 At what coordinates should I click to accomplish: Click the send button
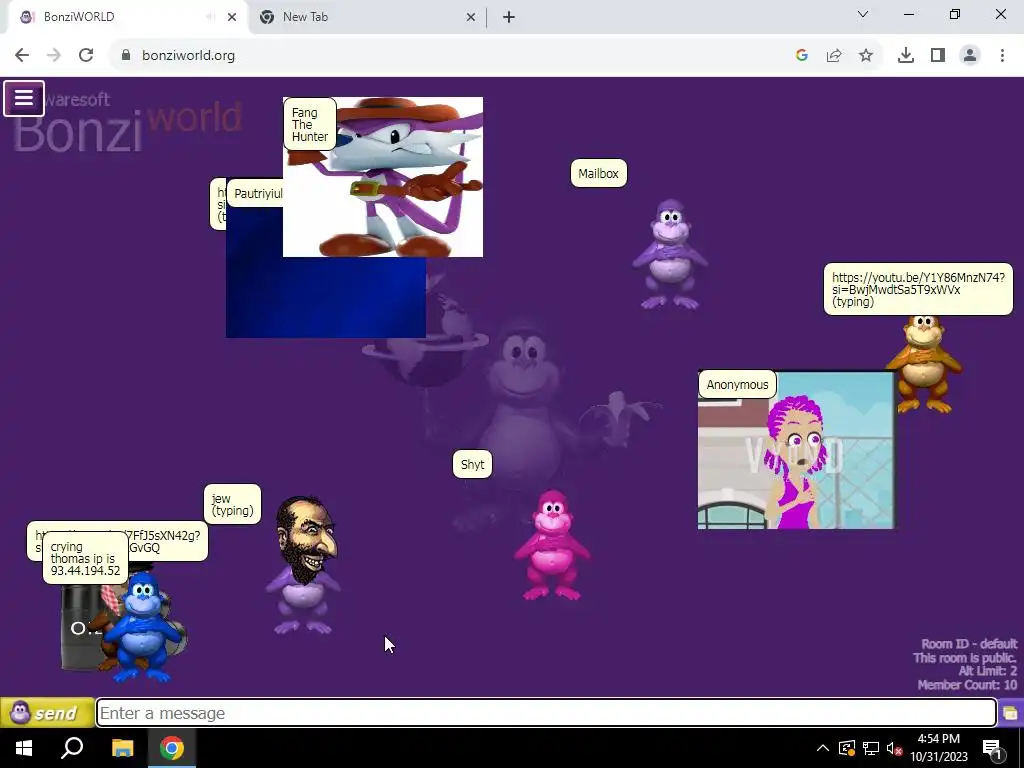coord(47,712)
